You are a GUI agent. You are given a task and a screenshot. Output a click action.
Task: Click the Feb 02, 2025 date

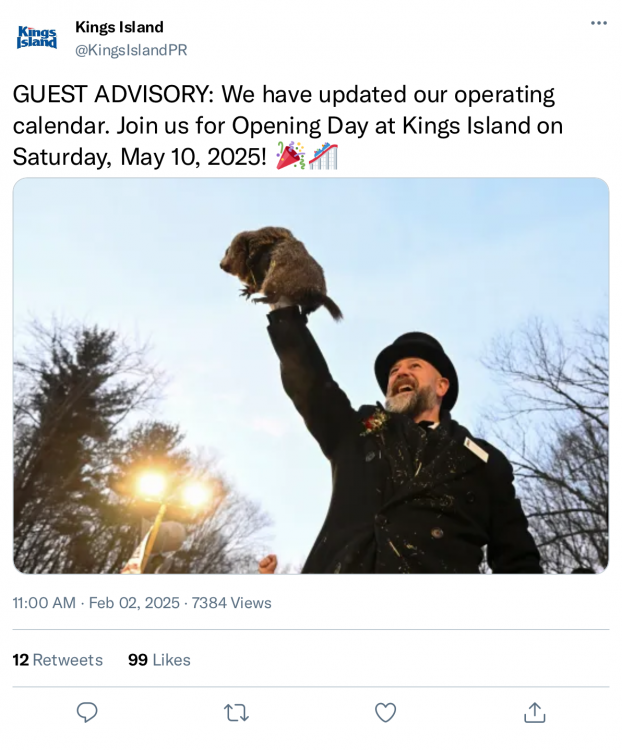tap(134, 603)
